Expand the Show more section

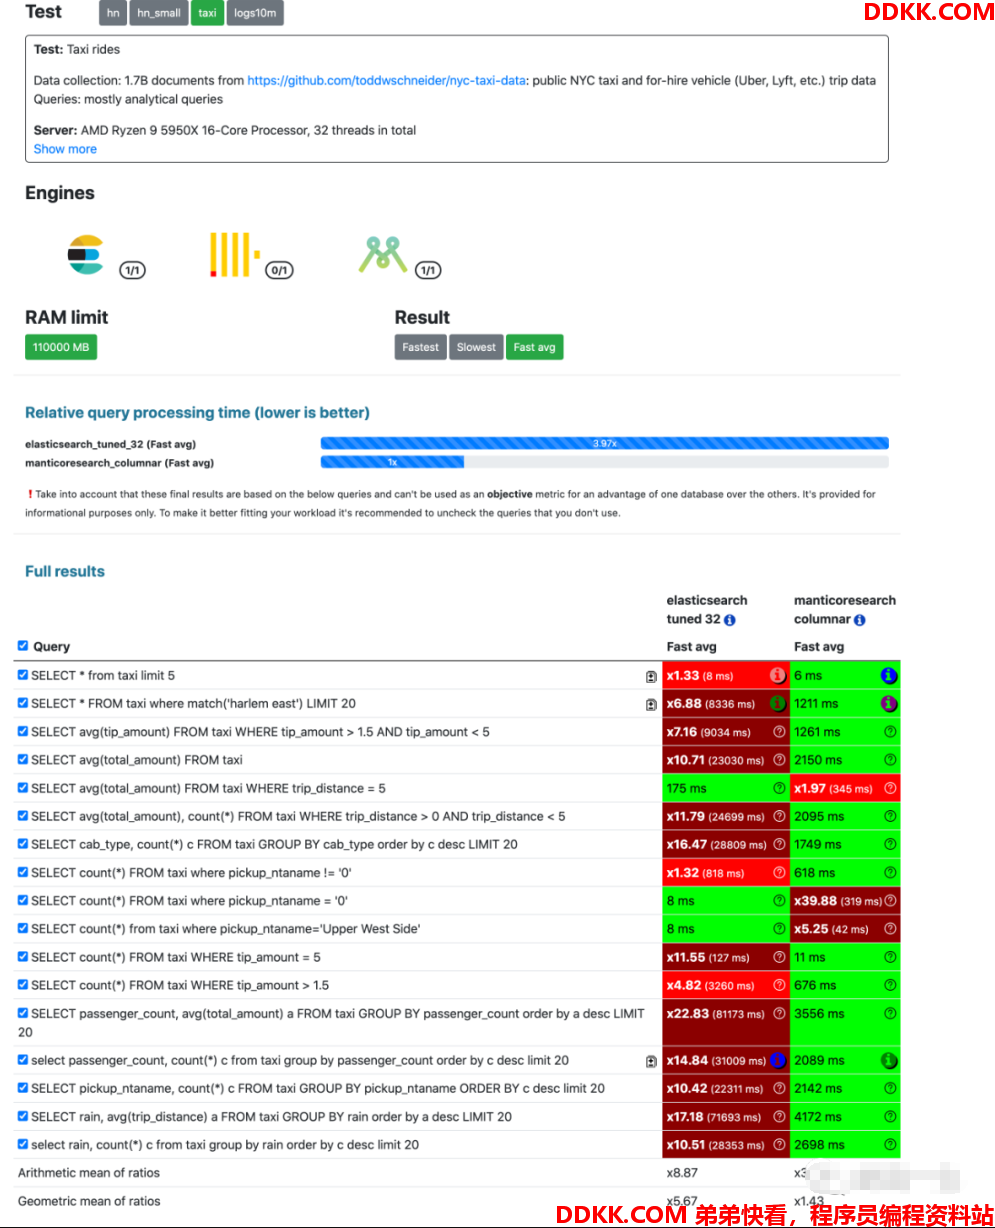(x=64, y=149)
